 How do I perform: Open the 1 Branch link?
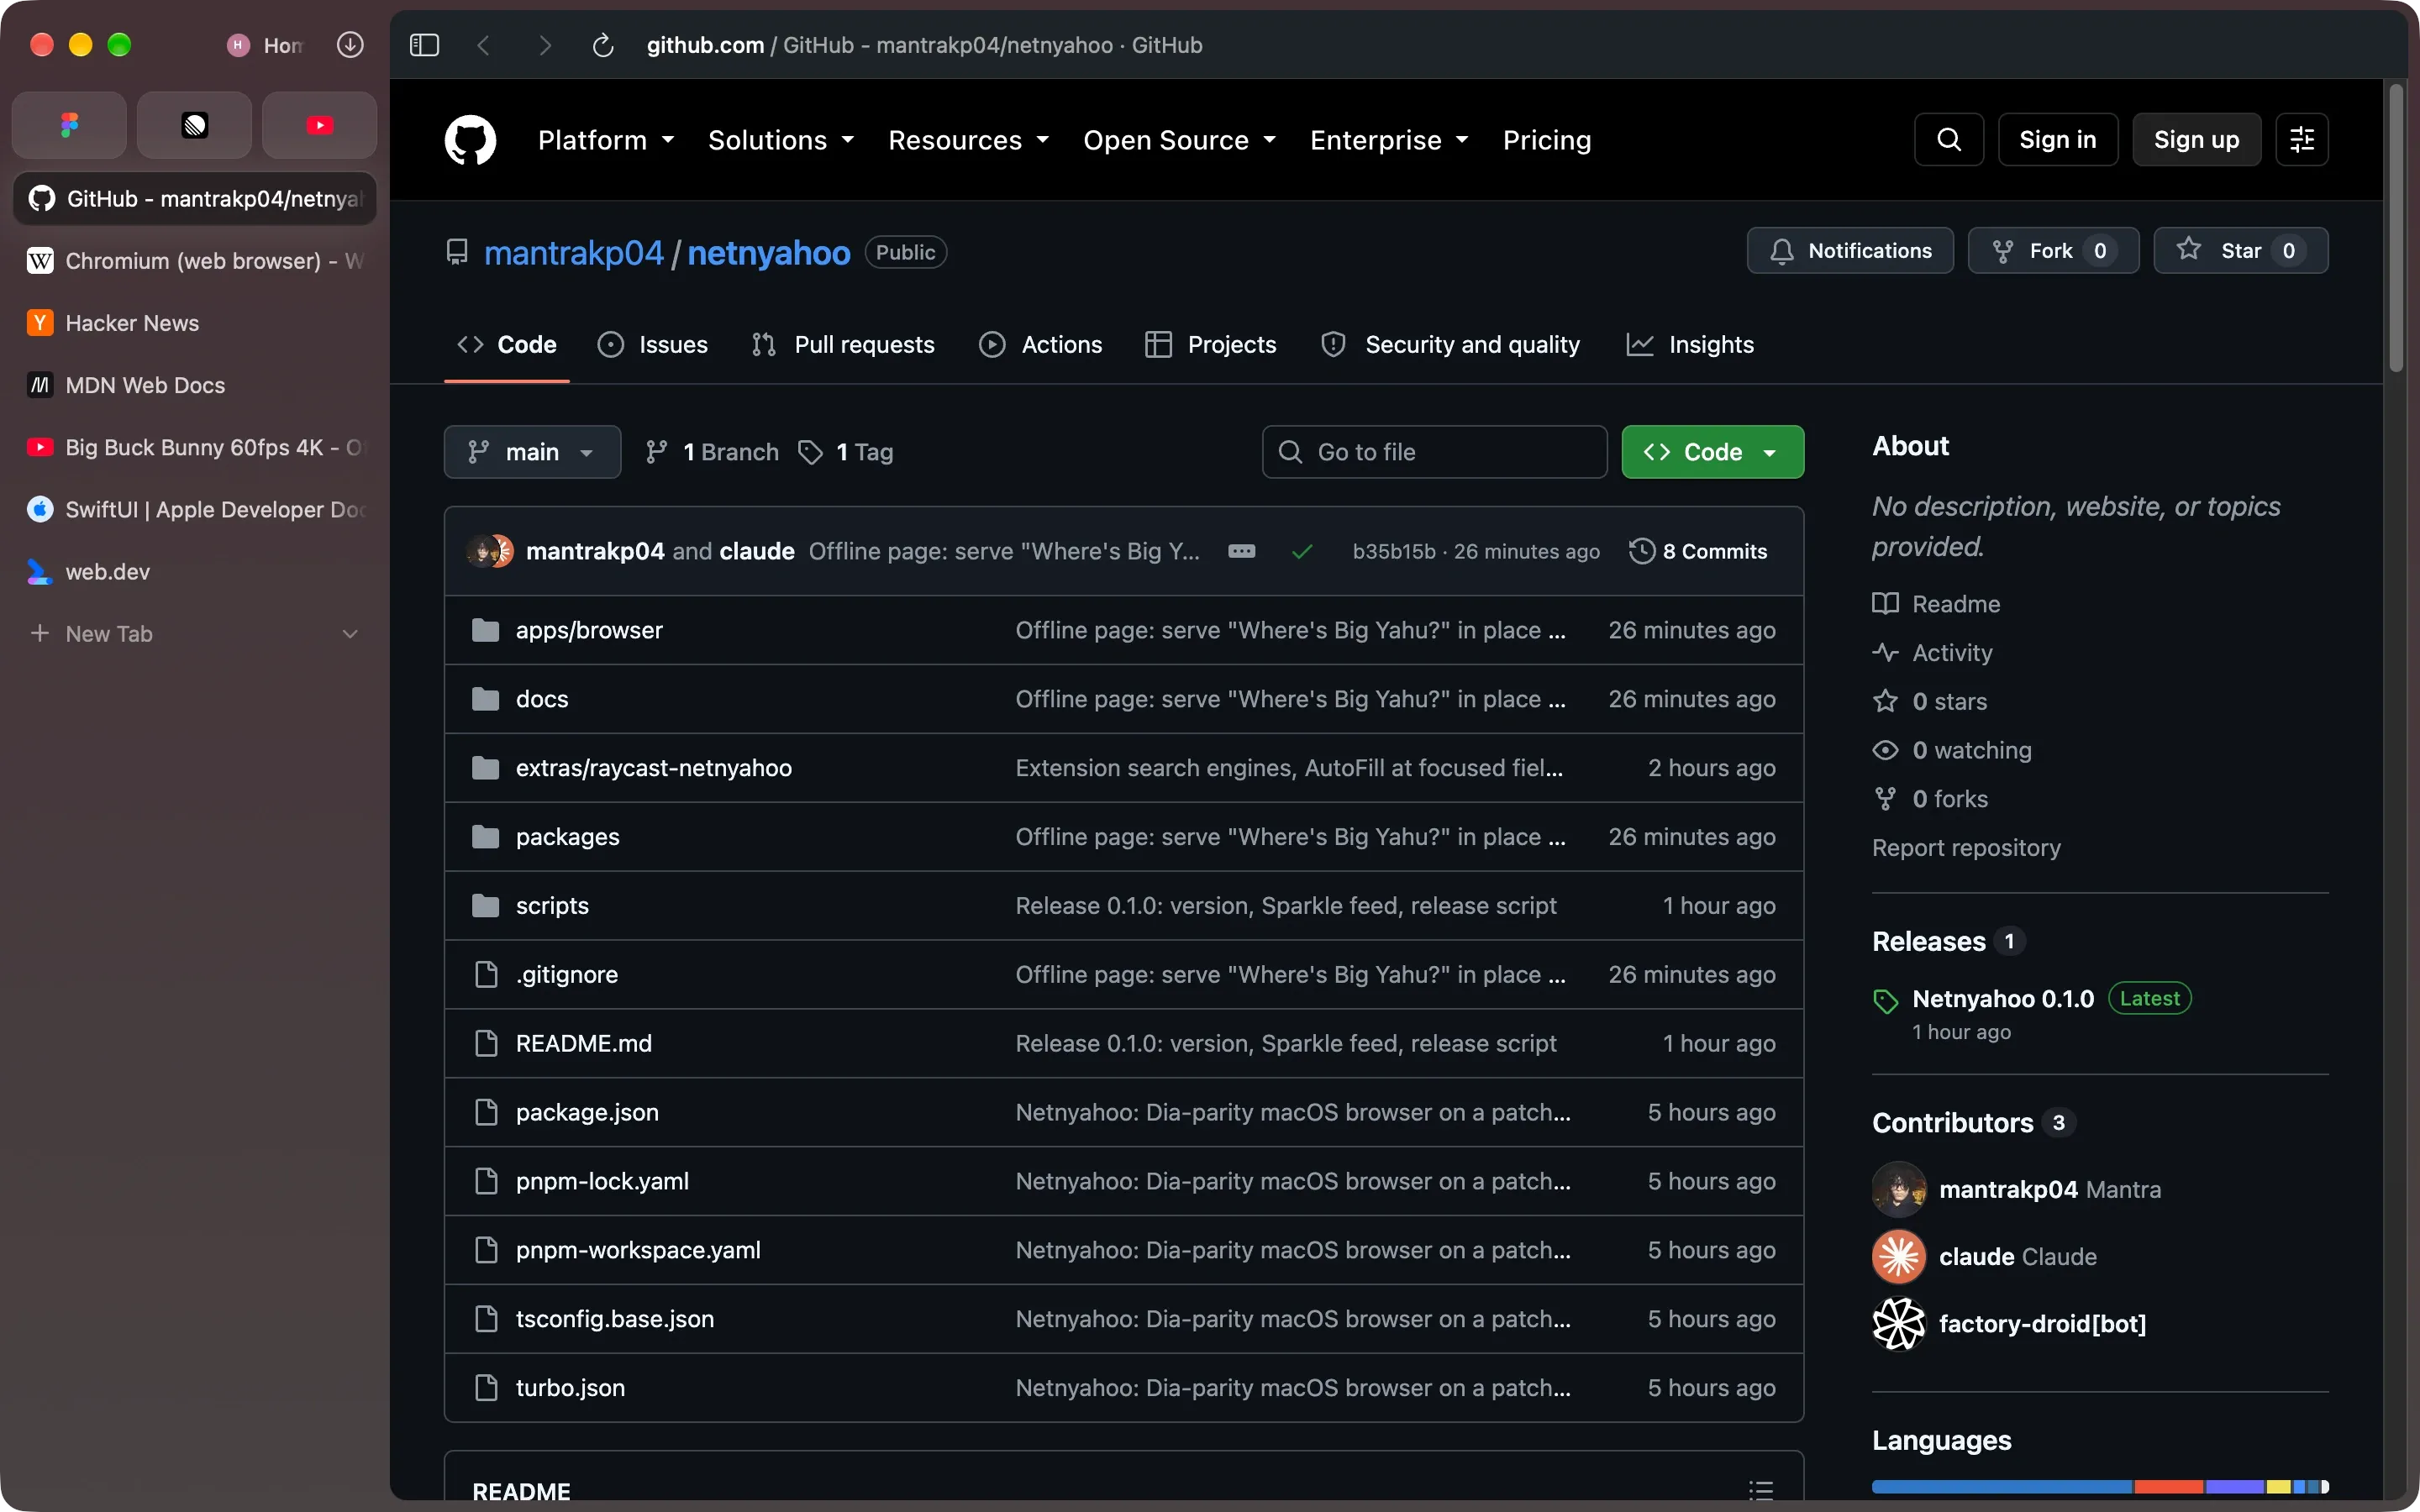coord(712,452)
